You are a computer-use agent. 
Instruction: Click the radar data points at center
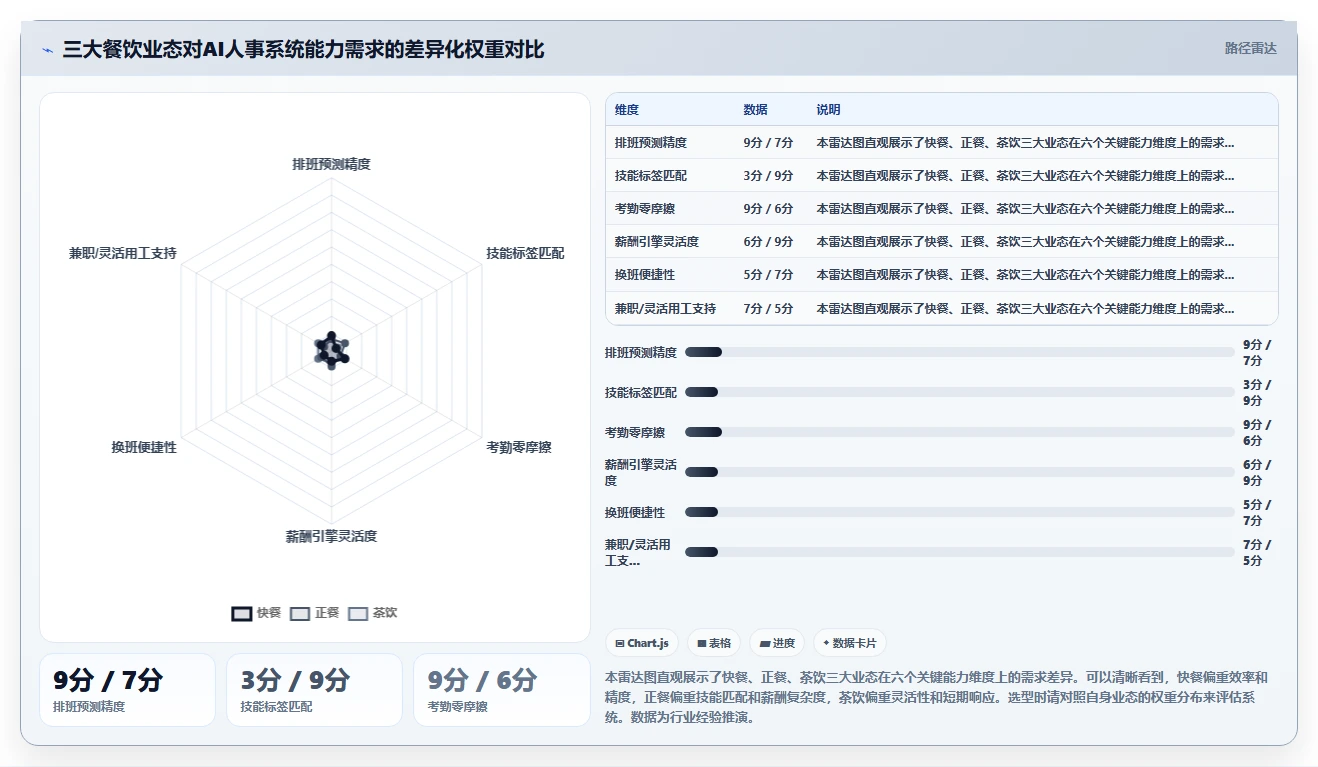[x=332, y=350]
